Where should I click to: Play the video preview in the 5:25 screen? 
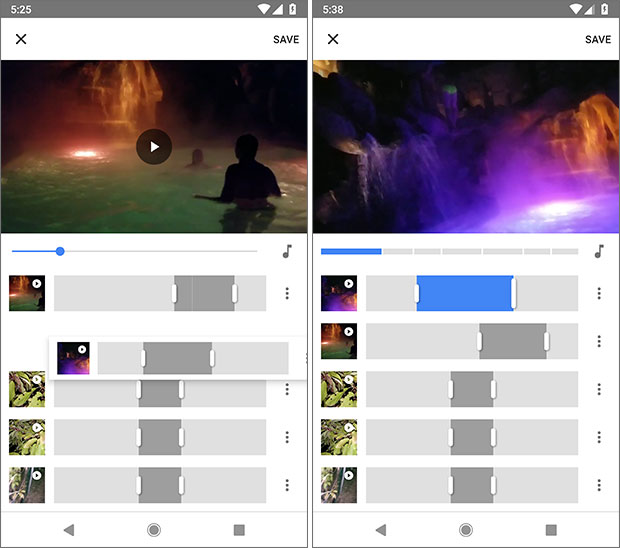coord(154,147)
